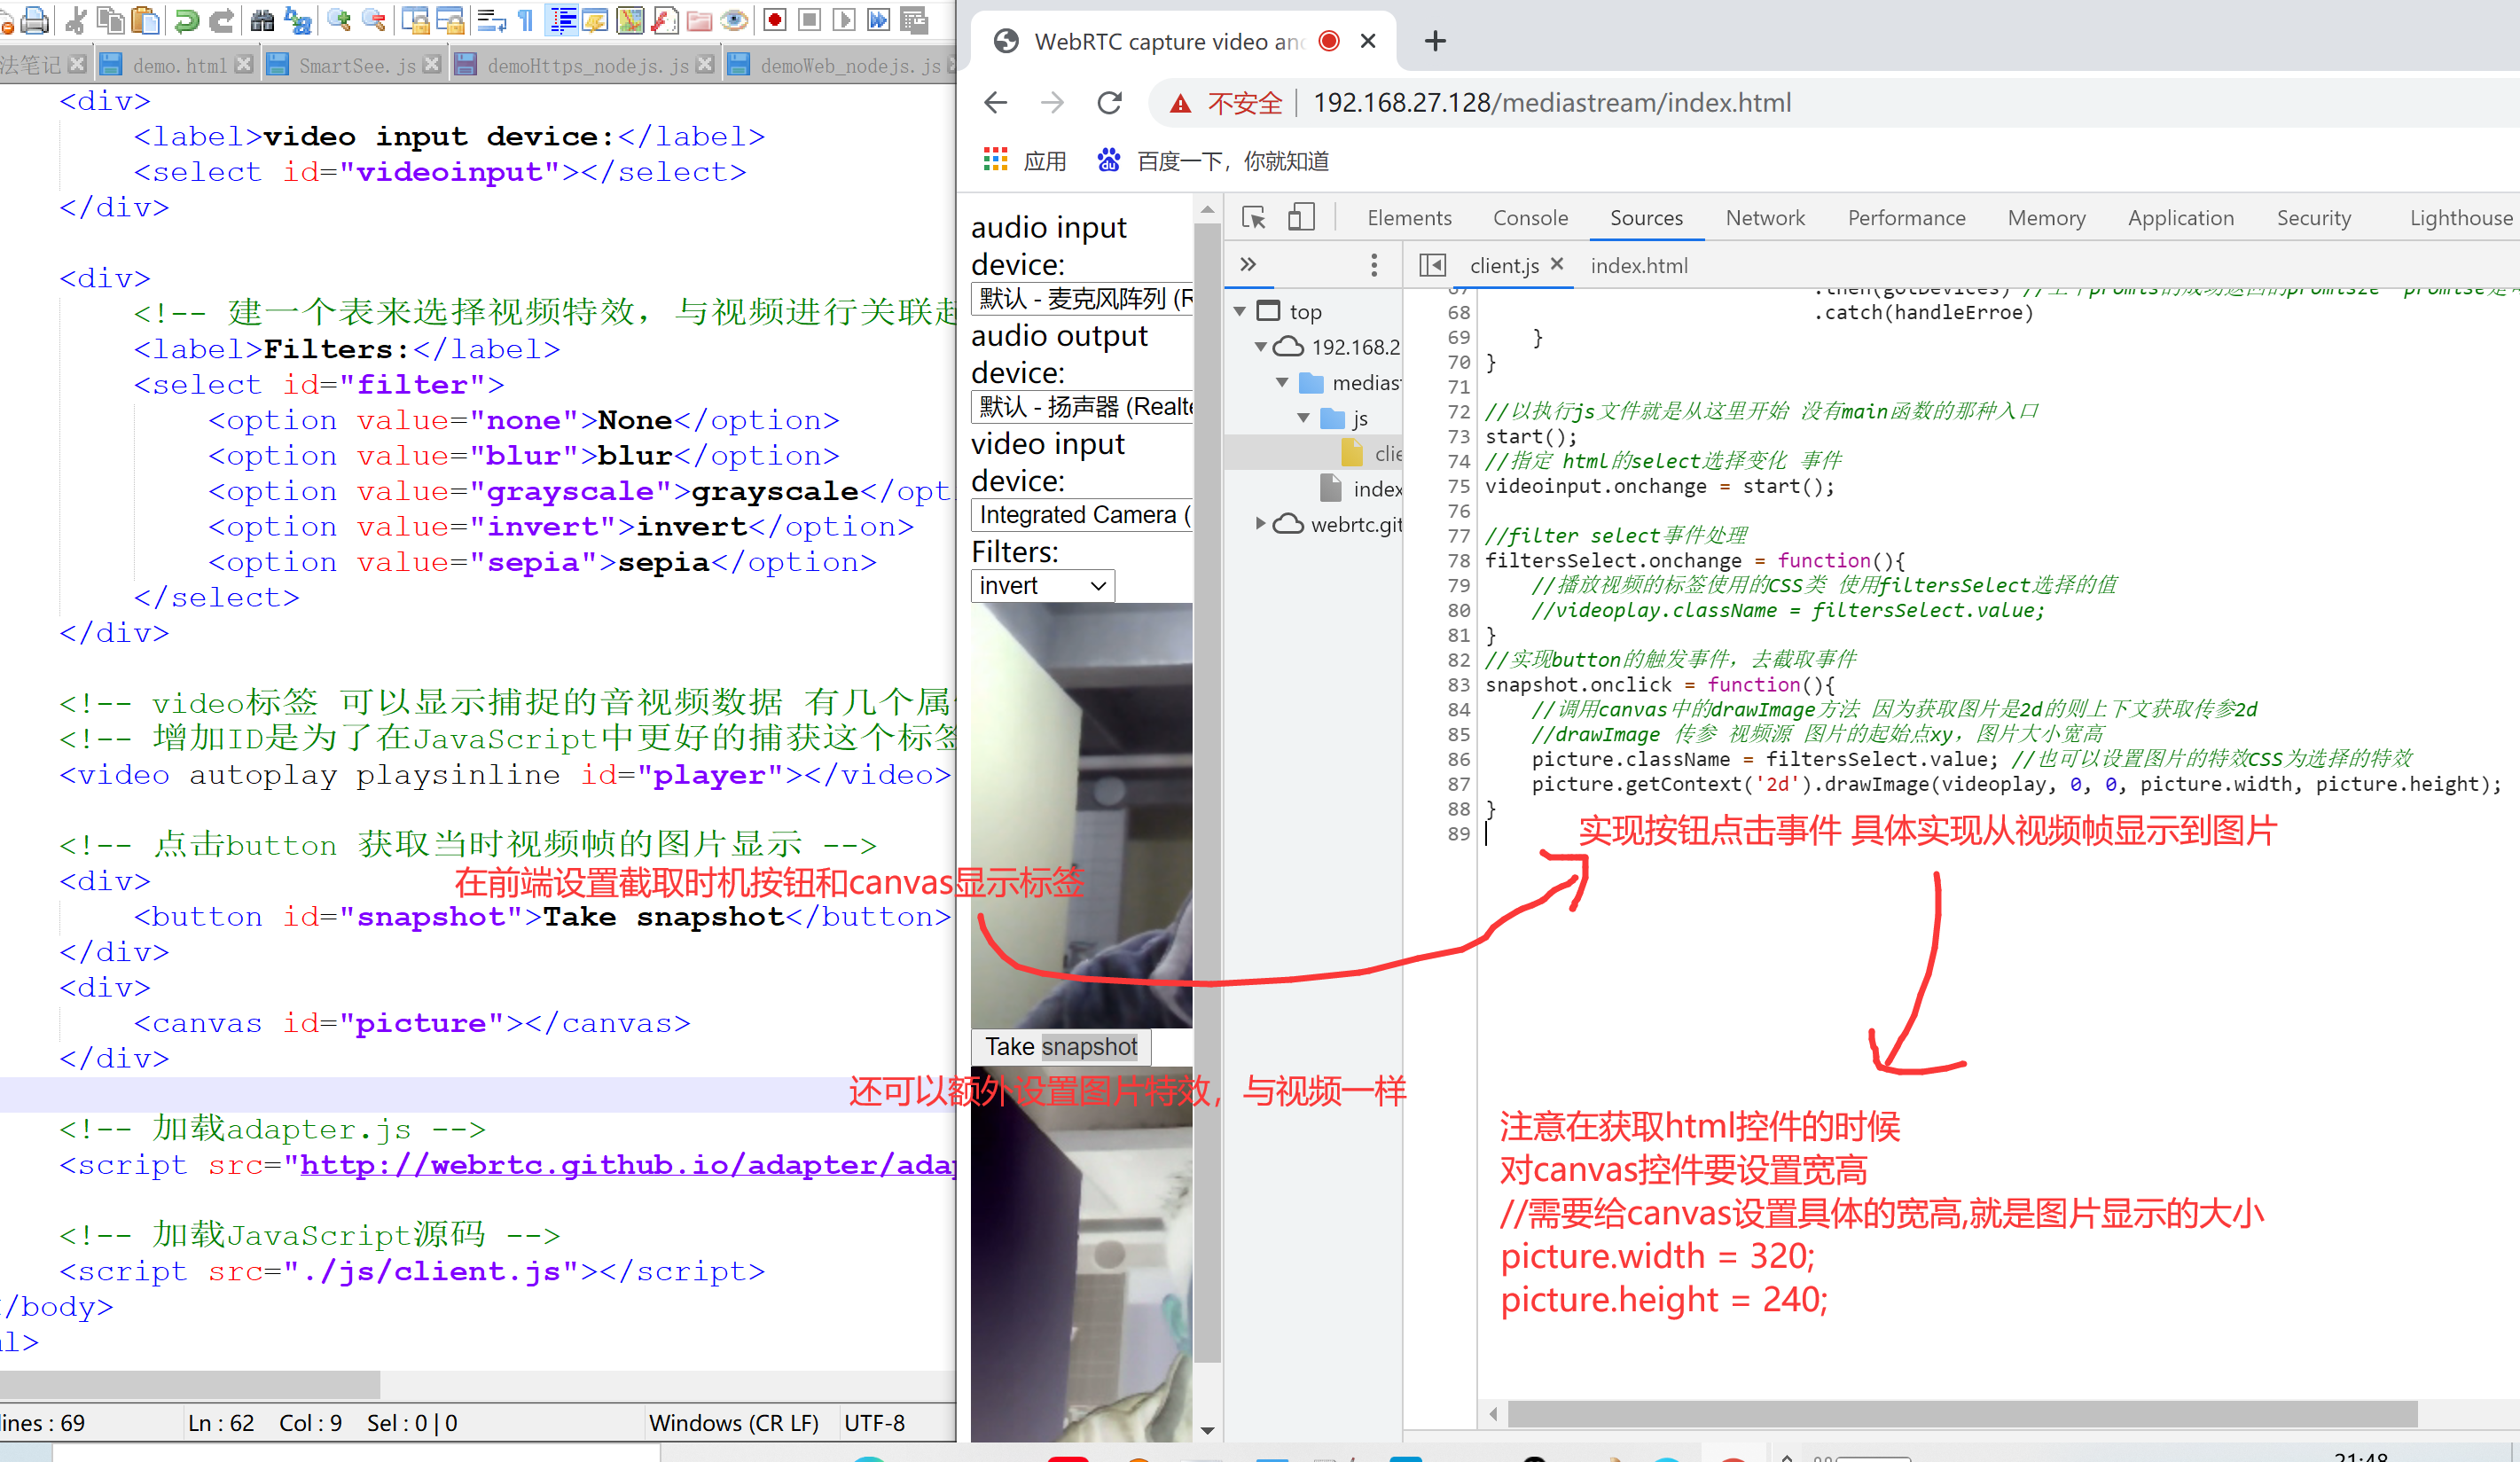This screenshot has width=2520, height=1462.
Task: Click the Find binoculars icon
Action: click(x=261, y=19)
